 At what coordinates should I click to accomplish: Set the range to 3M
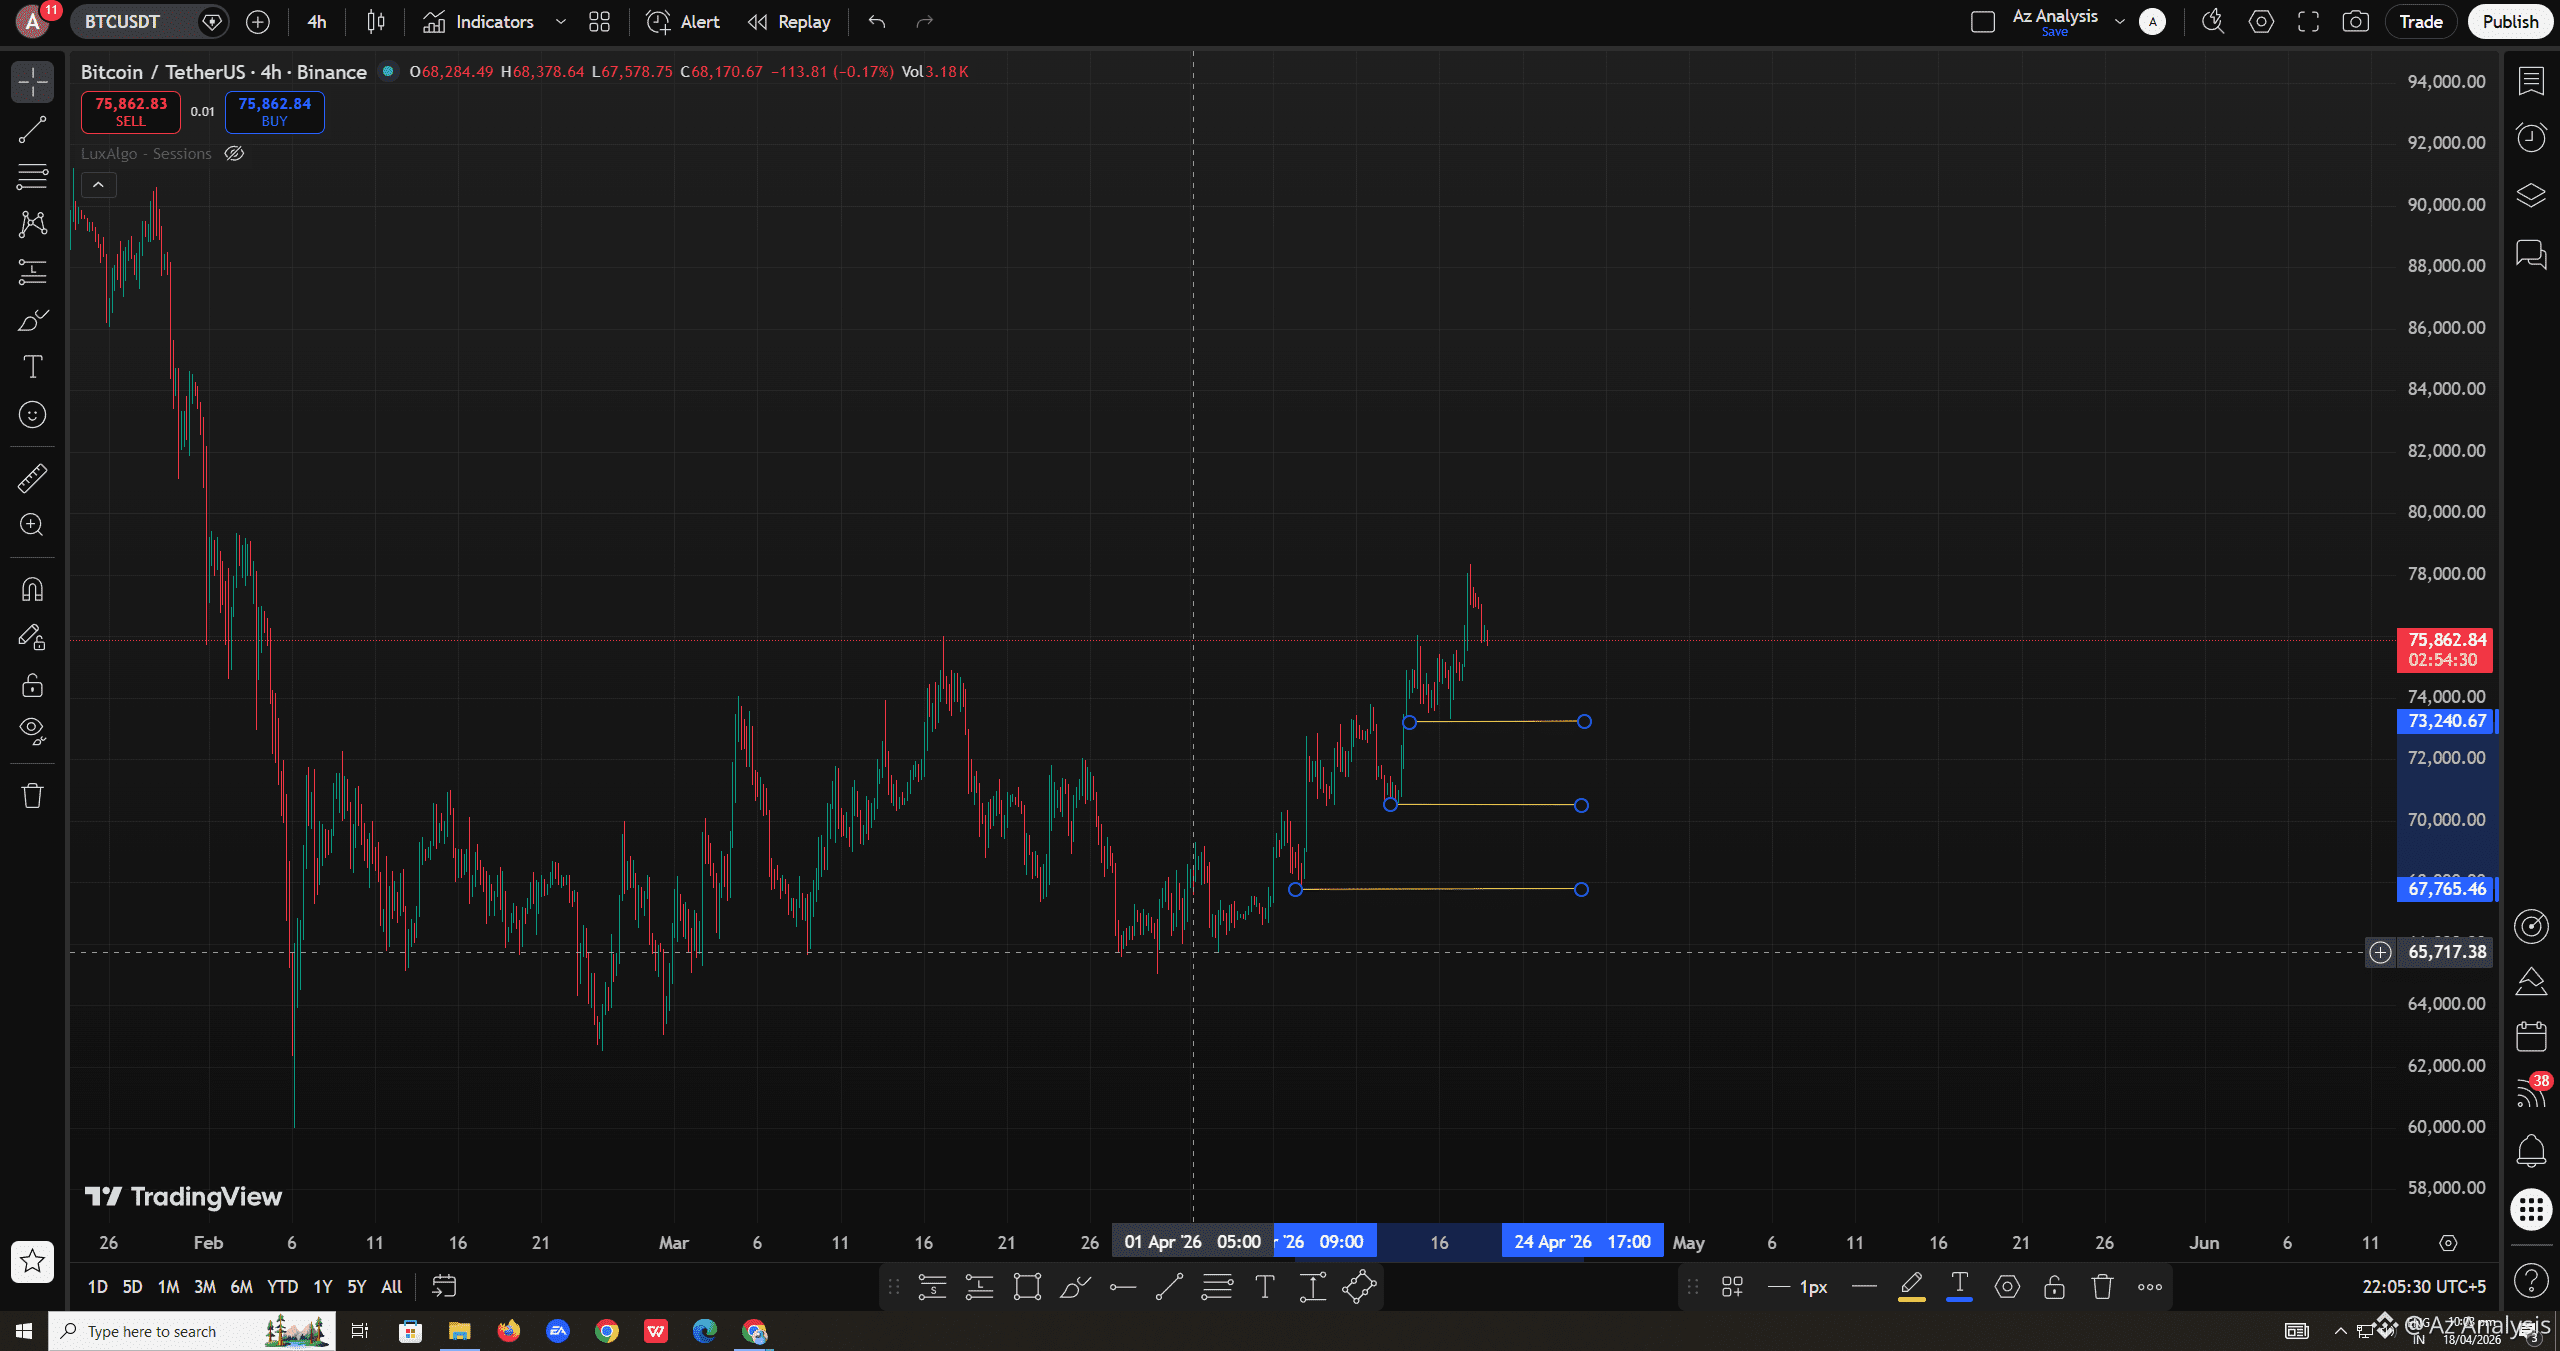205,1287
